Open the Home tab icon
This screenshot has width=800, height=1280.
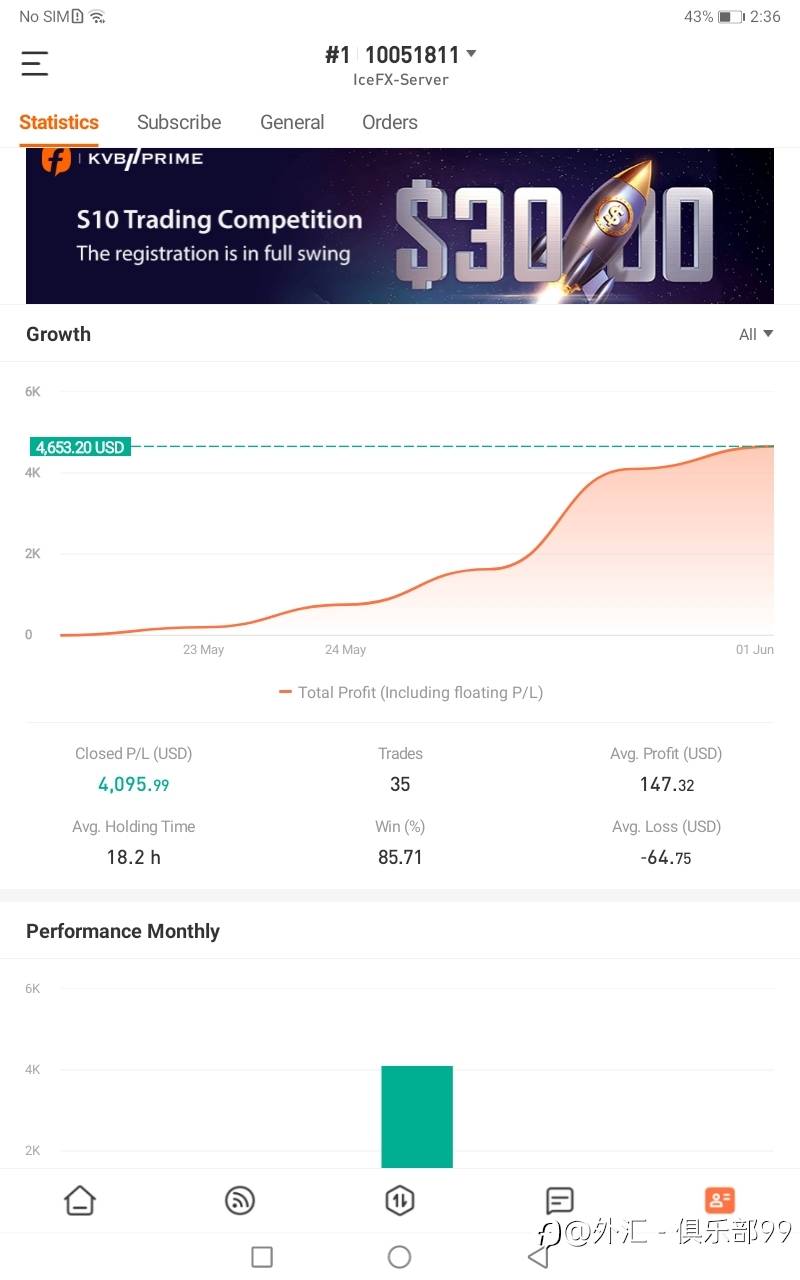pyautogui.click(x=80, y=1200)
